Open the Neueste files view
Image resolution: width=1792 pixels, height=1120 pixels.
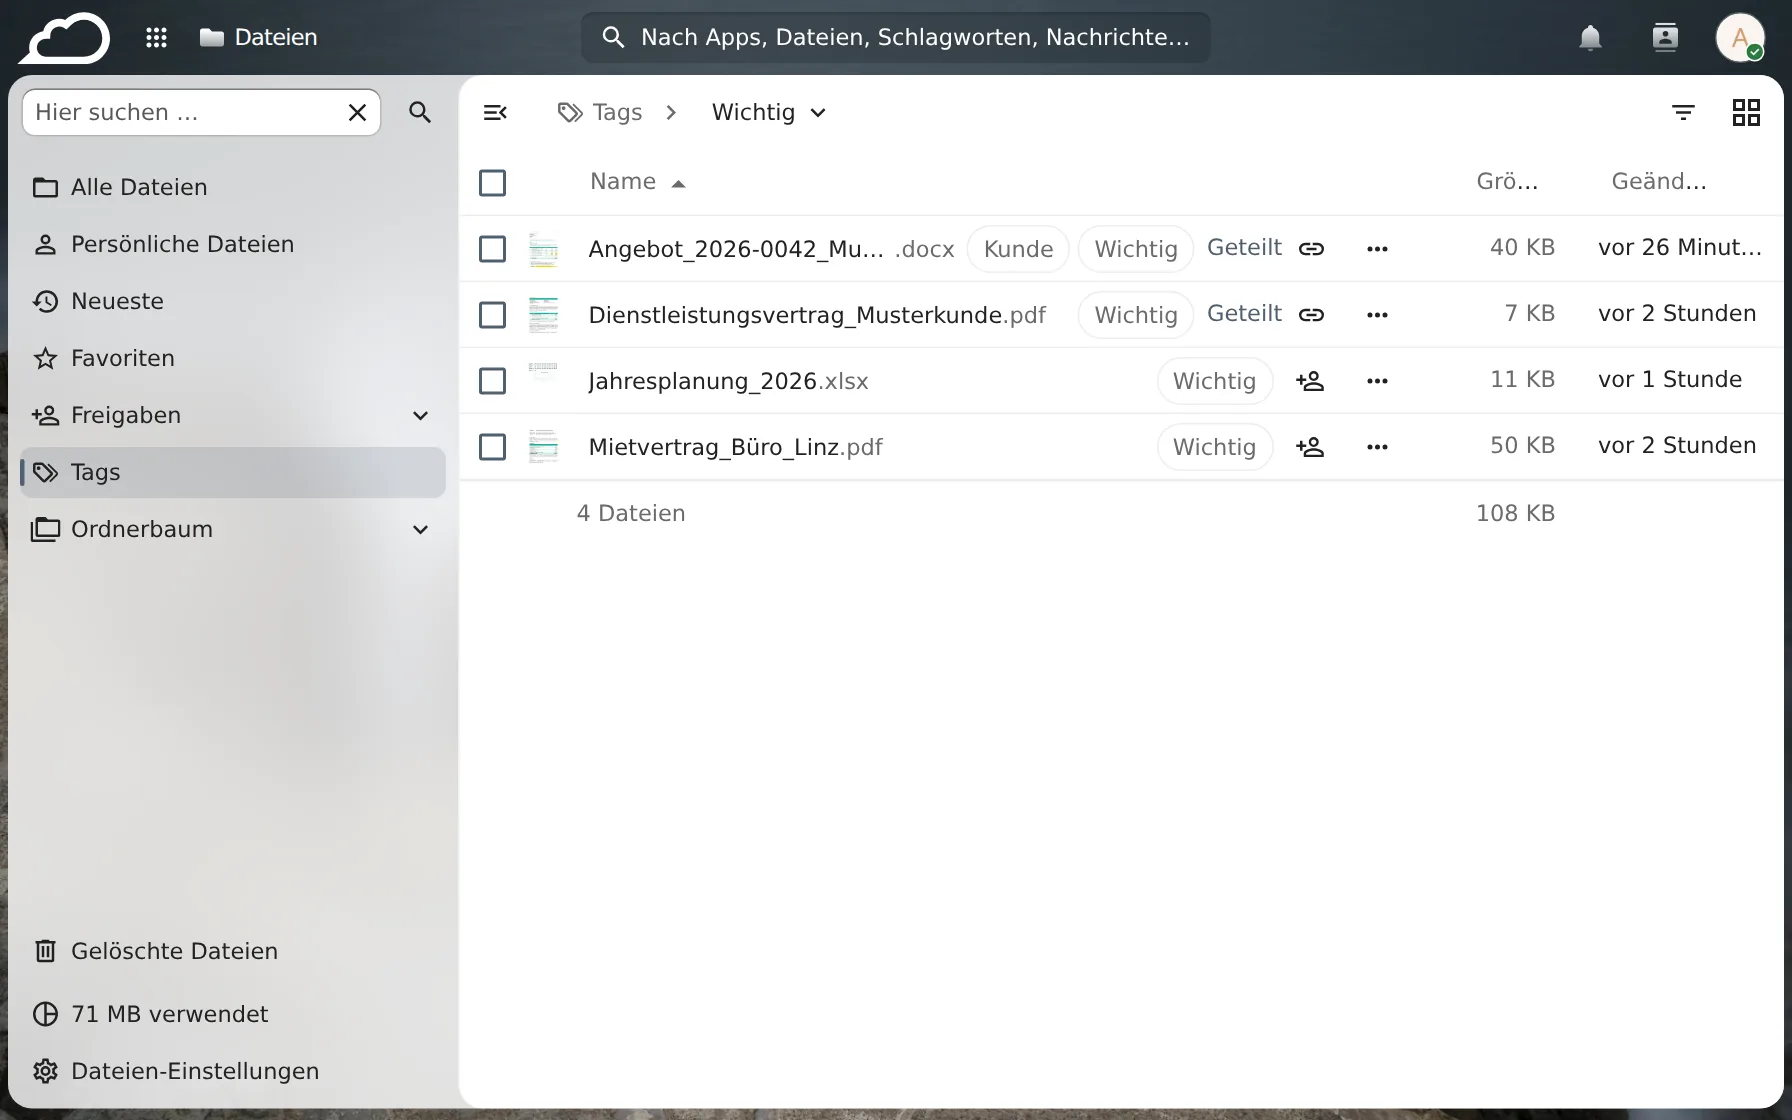pos(233,302)
